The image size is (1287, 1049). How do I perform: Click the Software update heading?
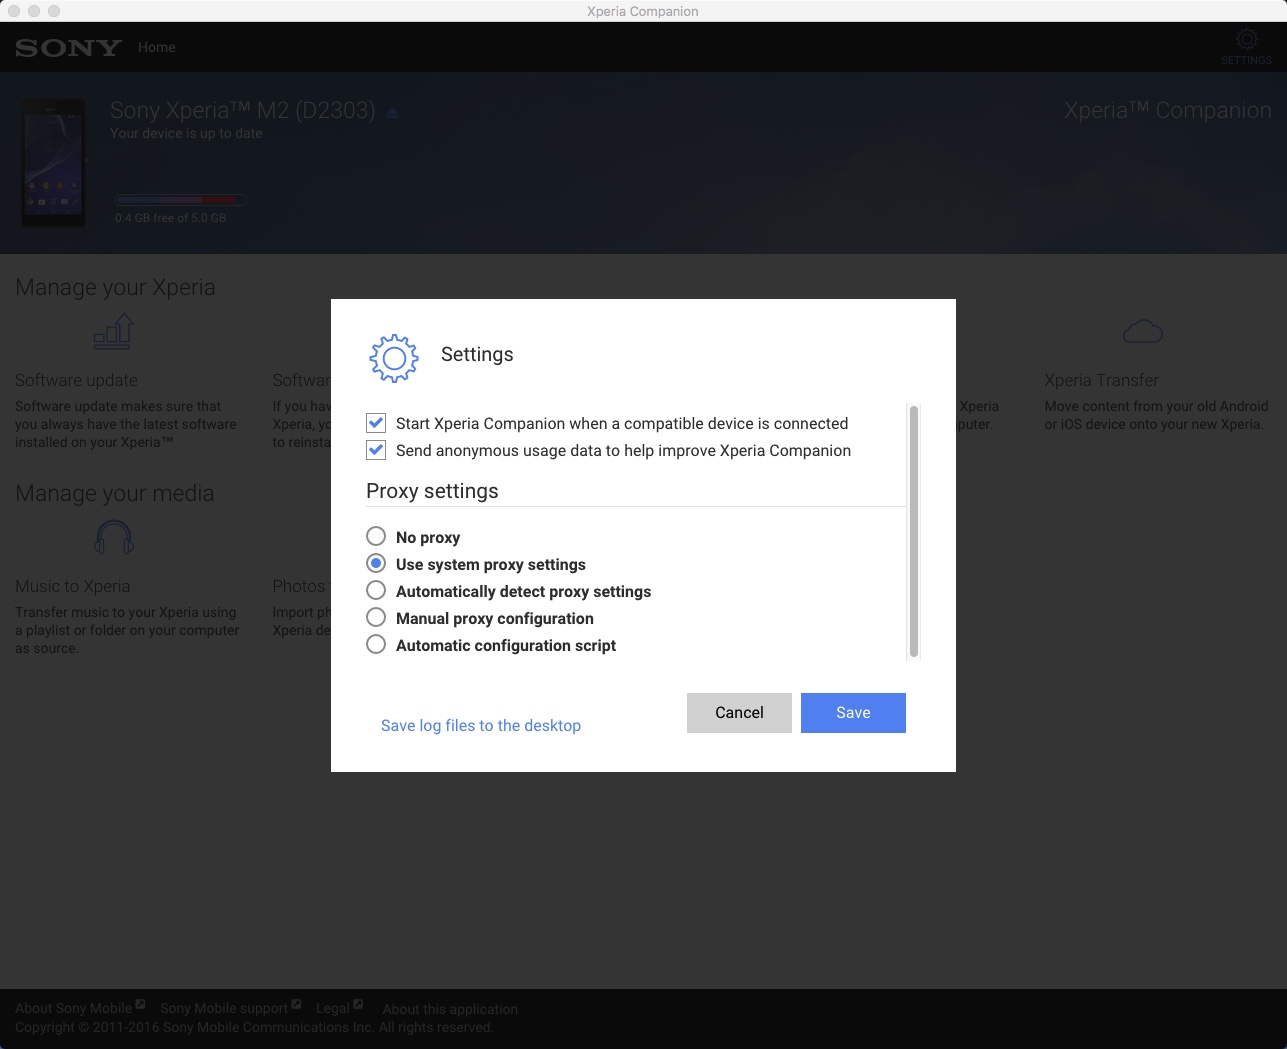pos(76,381)
